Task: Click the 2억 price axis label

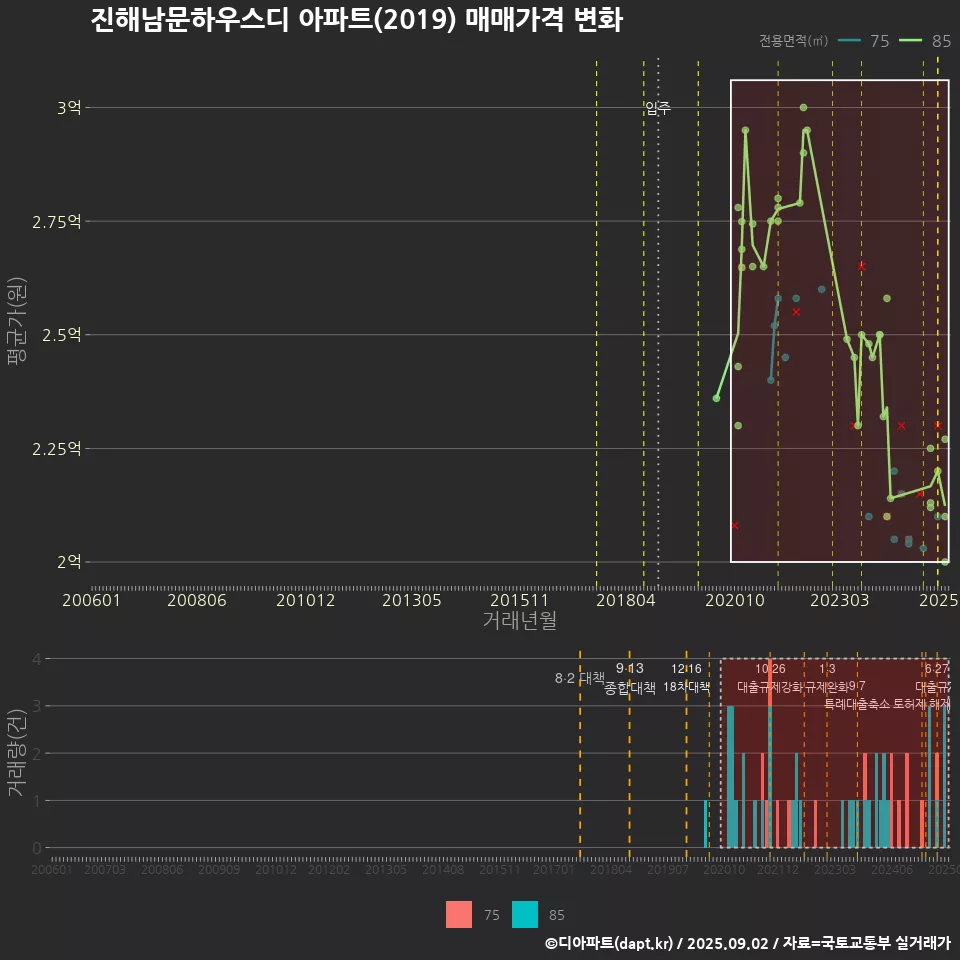Action: (x=69, y=562)
